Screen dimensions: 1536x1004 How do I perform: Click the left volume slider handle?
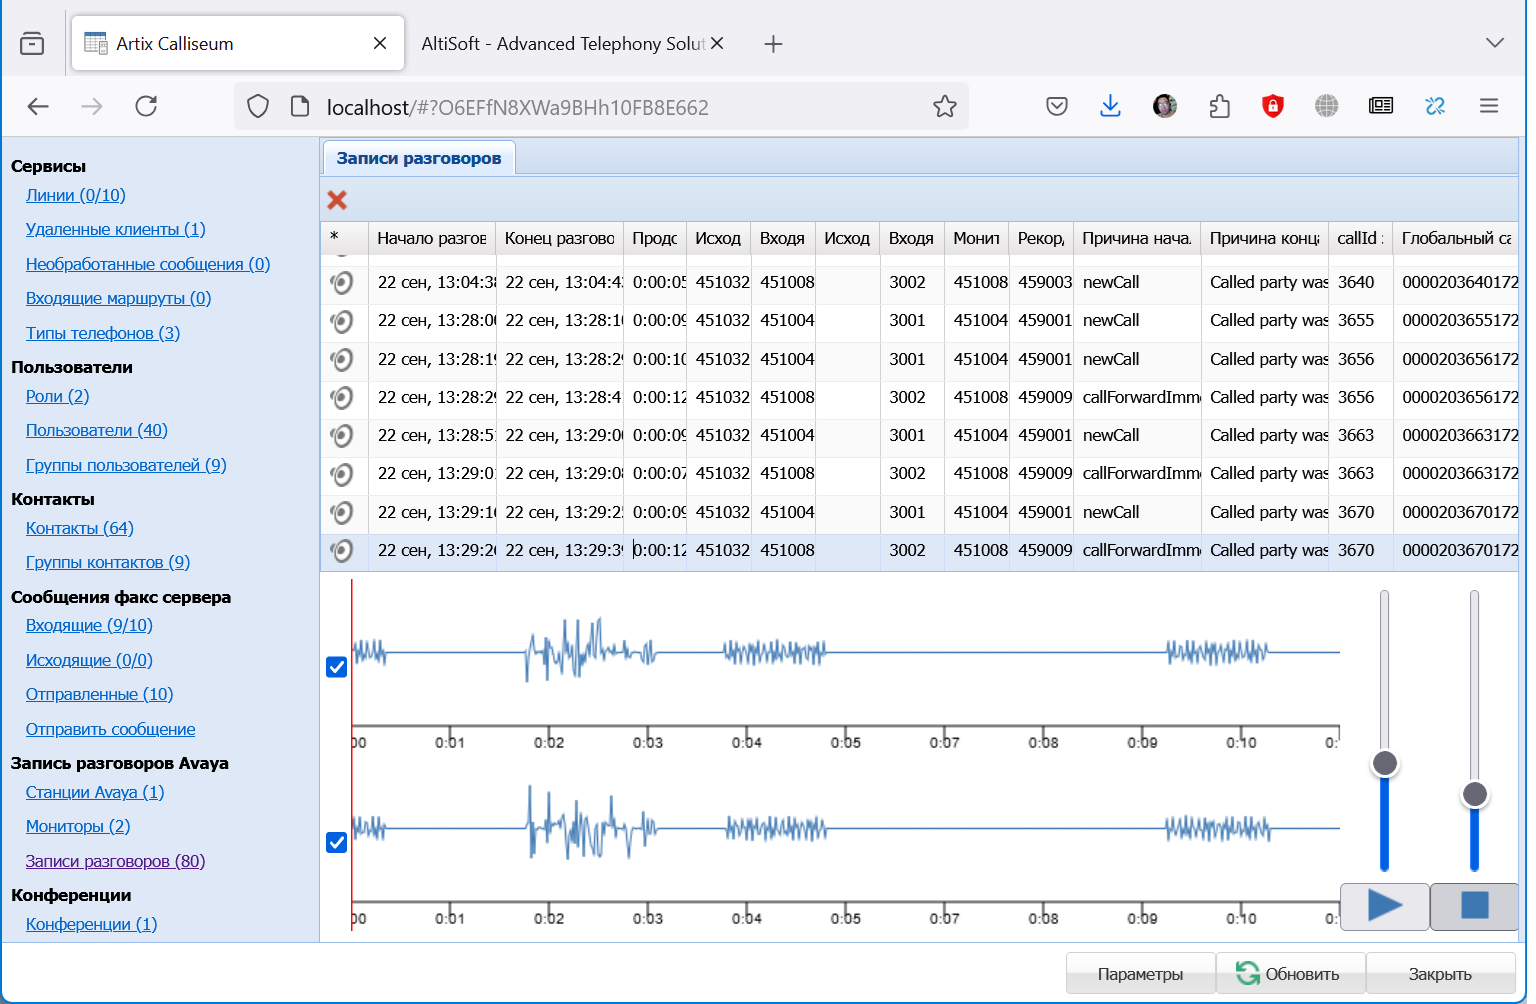coord(1385,764)
